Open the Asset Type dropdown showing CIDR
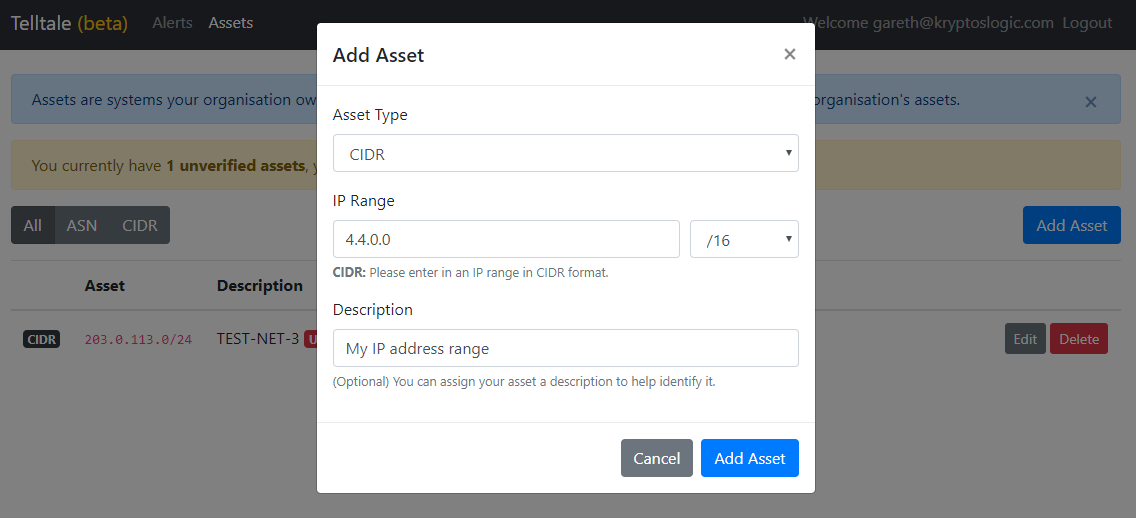The height and width of the screenshot is (518, 1136). pyautogui.click(x=565, y=153)
